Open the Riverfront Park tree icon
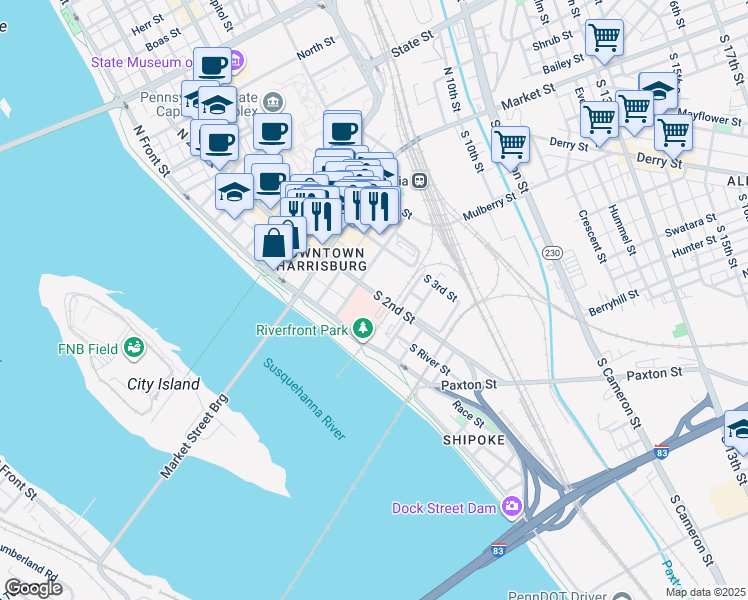748x600 pixels. click(x=363, y=330)
